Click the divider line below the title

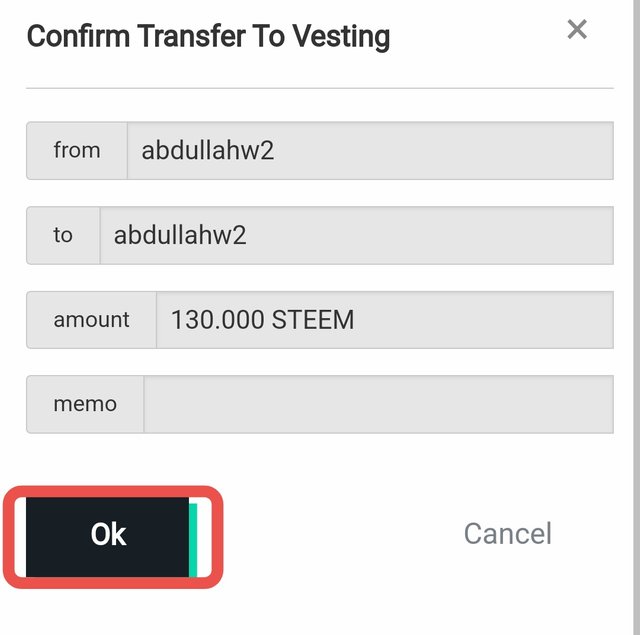[320, 88]
